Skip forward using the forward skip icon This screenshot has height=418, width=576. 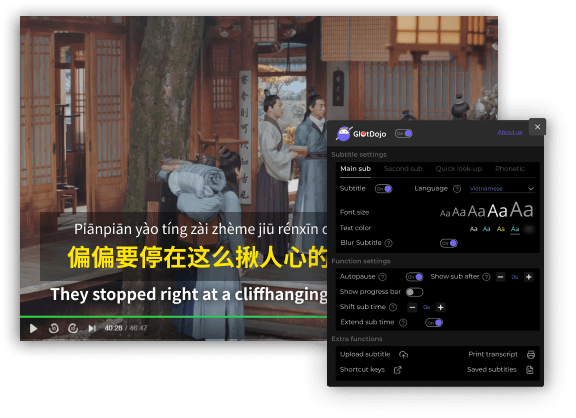73,328
